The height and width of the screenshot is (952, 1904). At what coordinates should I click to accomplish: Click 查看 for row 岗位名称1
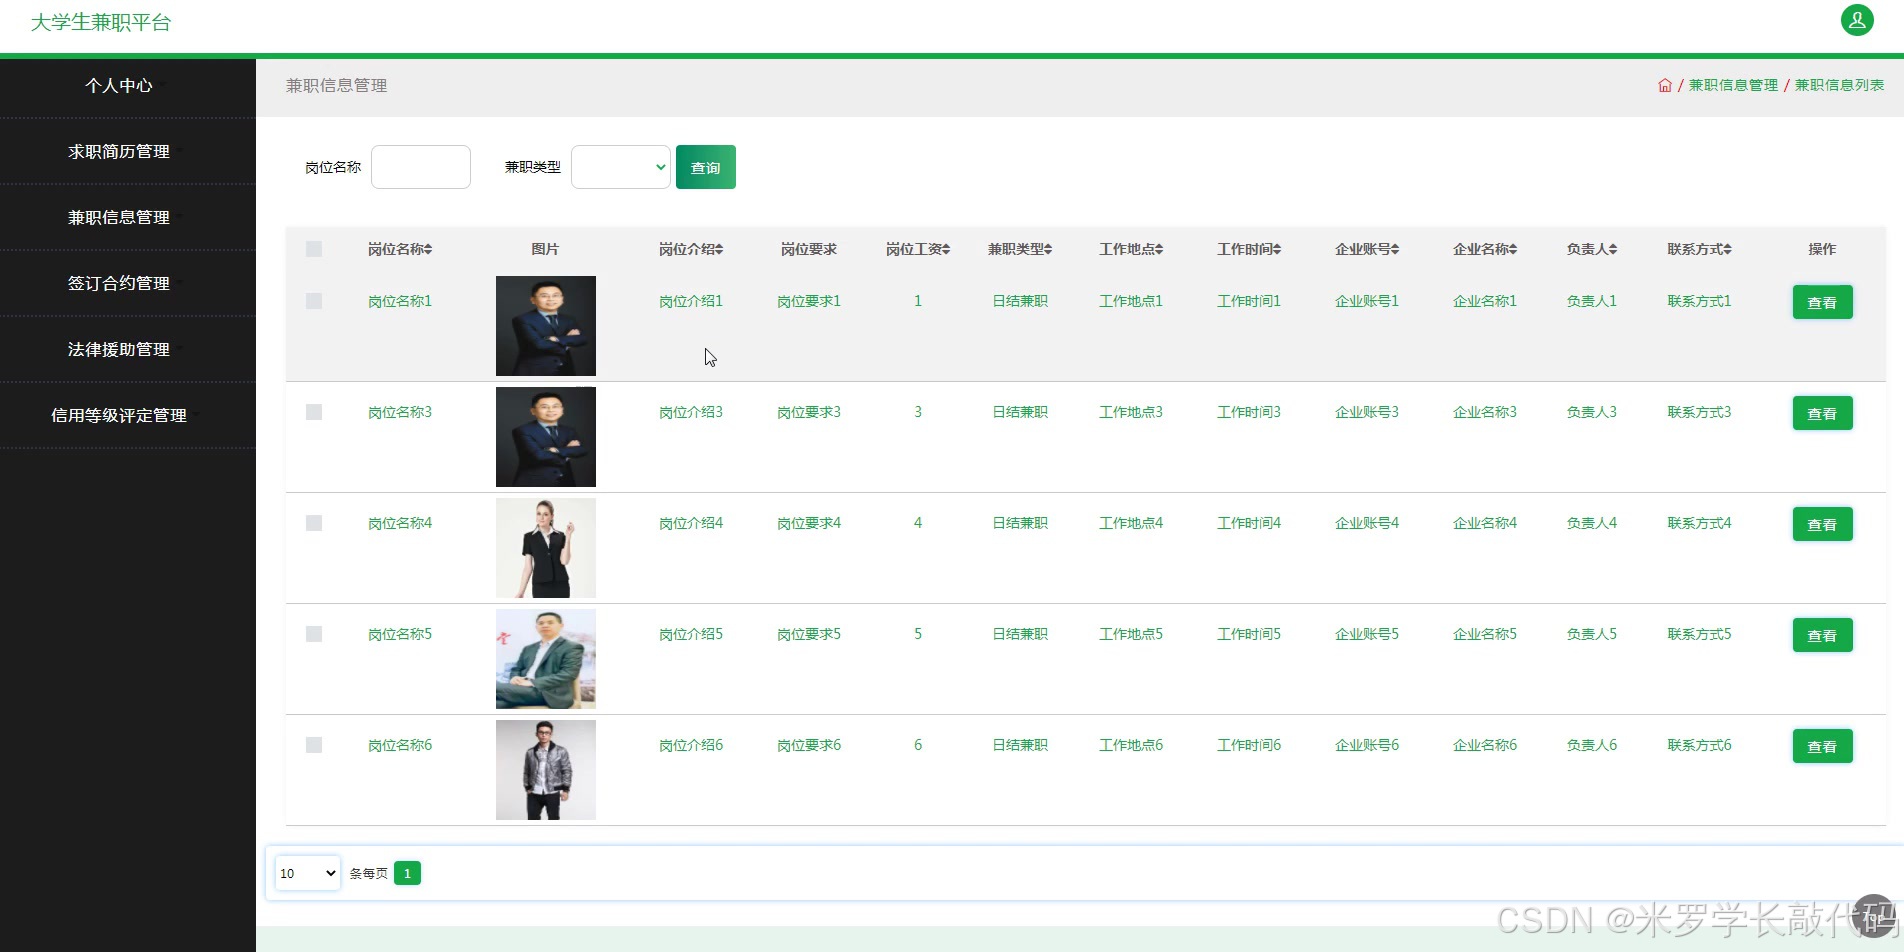pyautogui.click(x=1822, y=301)
